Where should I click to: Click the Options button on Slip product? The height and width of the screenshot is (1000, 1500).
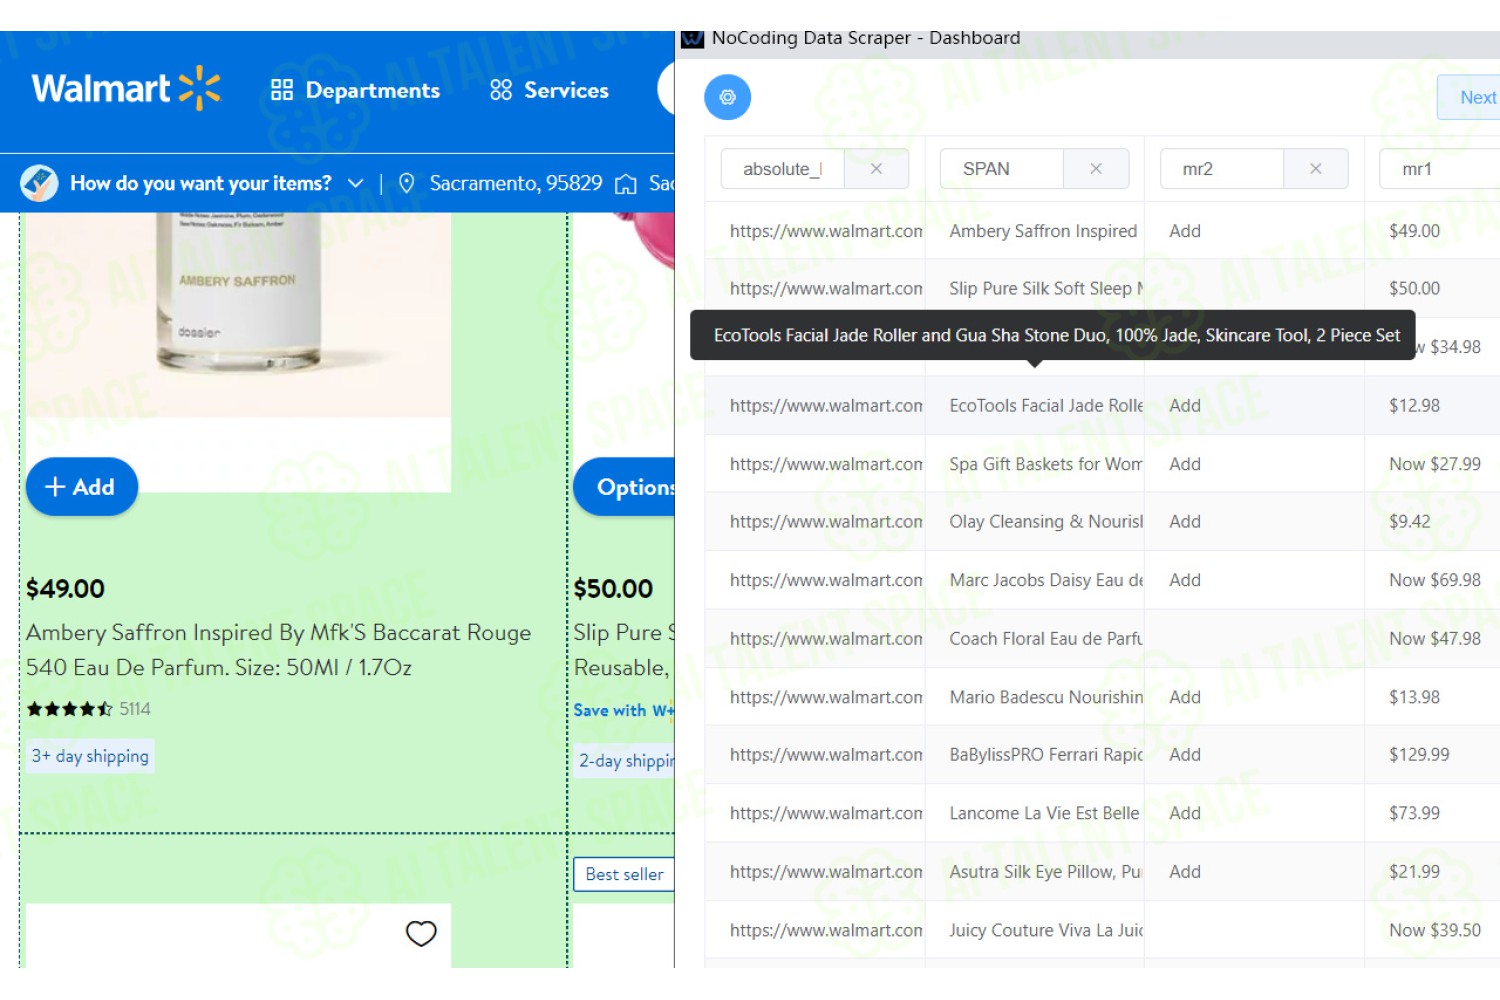pos(625,487)
